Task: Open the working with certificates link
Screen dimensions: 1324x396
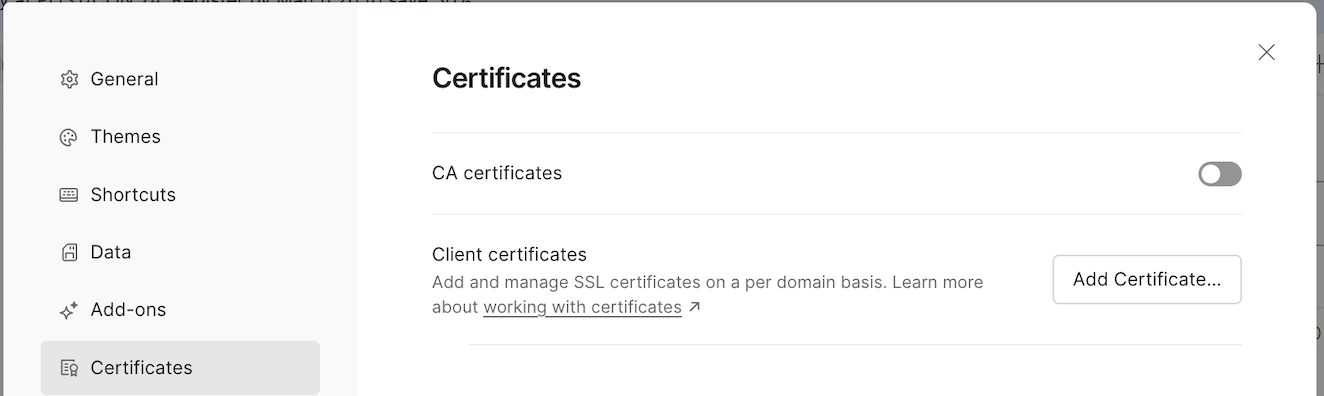Action: [x=582, y=308]
